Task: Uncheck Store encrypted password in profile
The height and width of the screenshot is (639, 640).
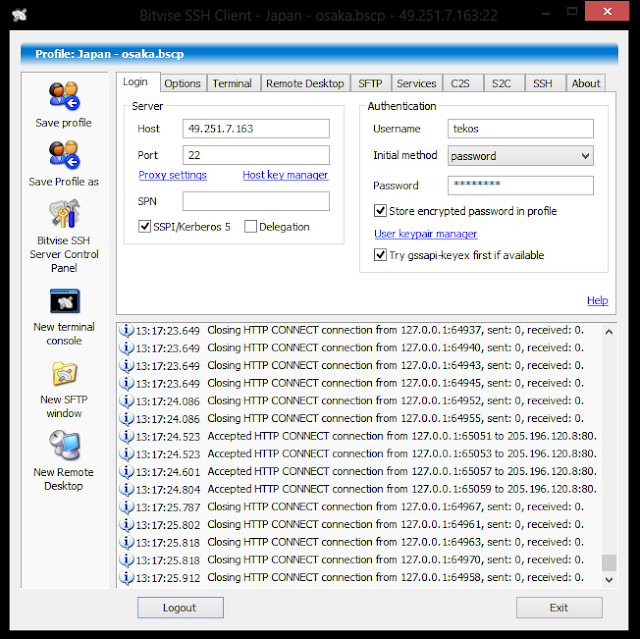Action: coord(380,211)
